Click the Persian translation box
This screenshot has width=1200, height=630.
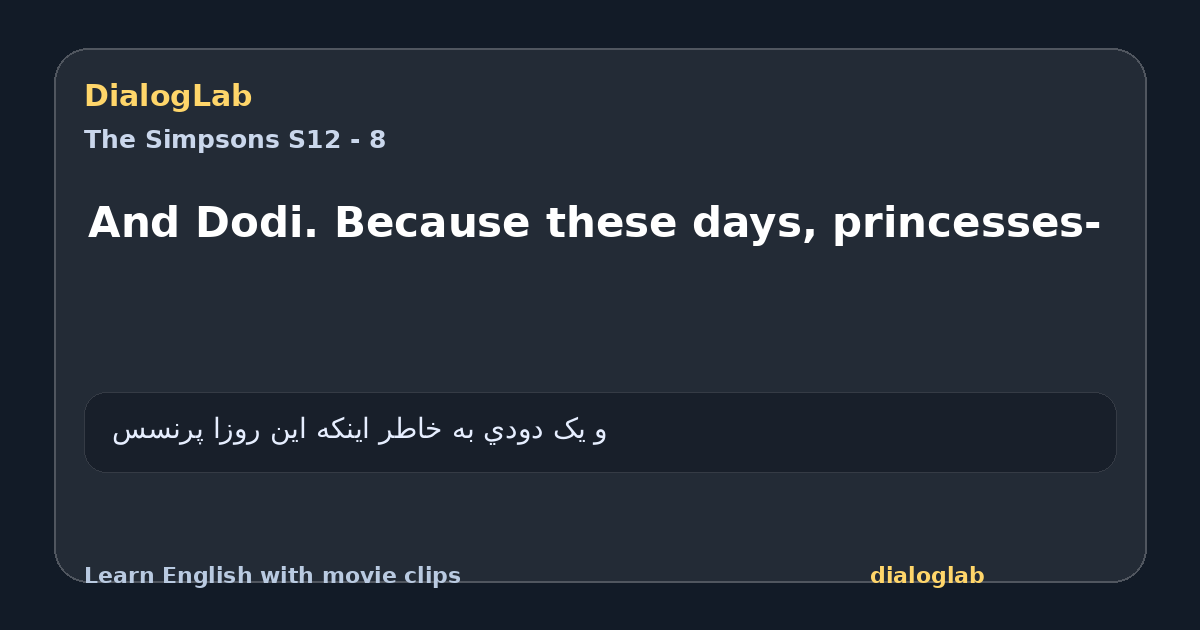pyautogui.click(x=600, y=432)
